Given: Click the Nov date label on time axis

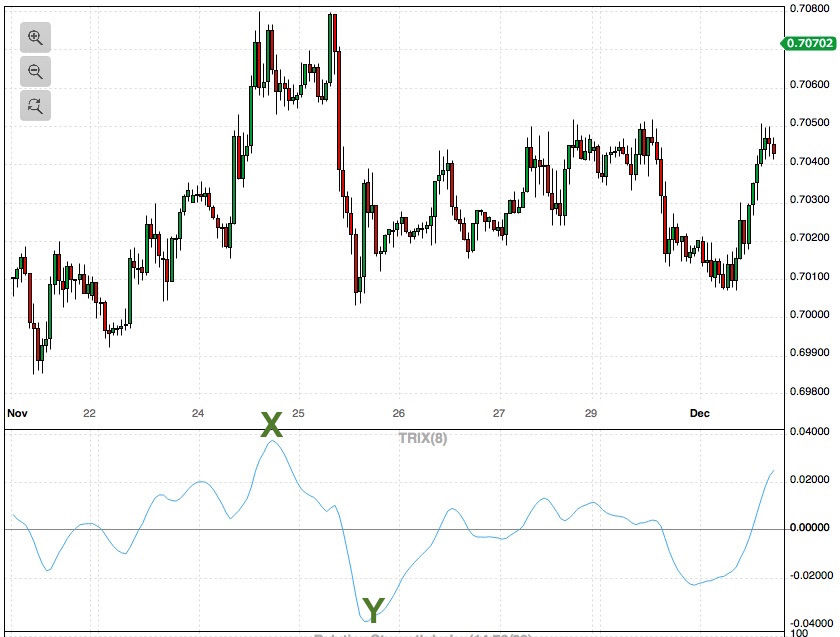Looking at the screenshot, I should click(17, 413).
